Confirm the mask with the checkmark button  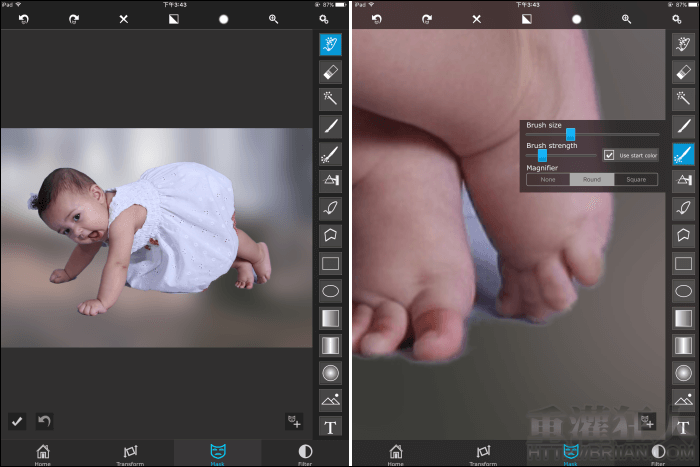17,421
